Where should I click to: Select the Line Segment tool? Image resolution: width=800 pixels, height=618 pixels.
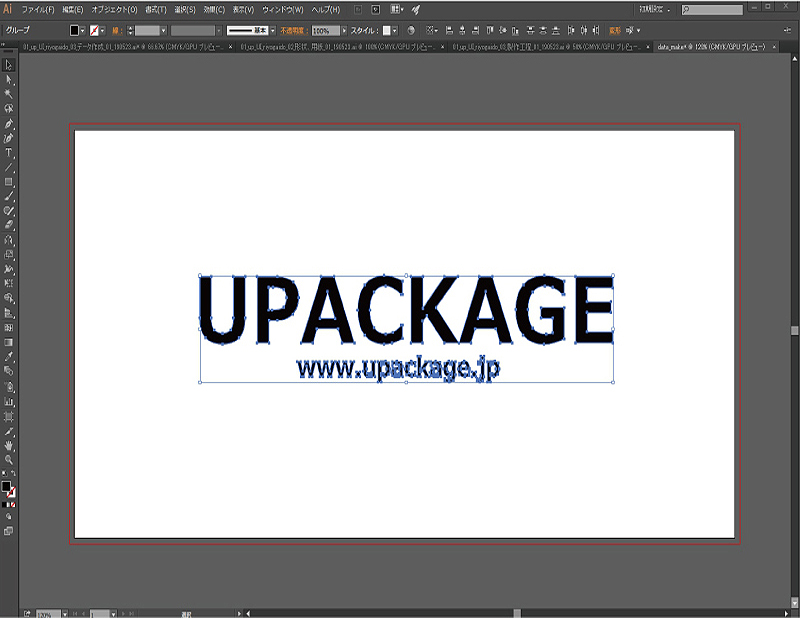click(8, 167)
